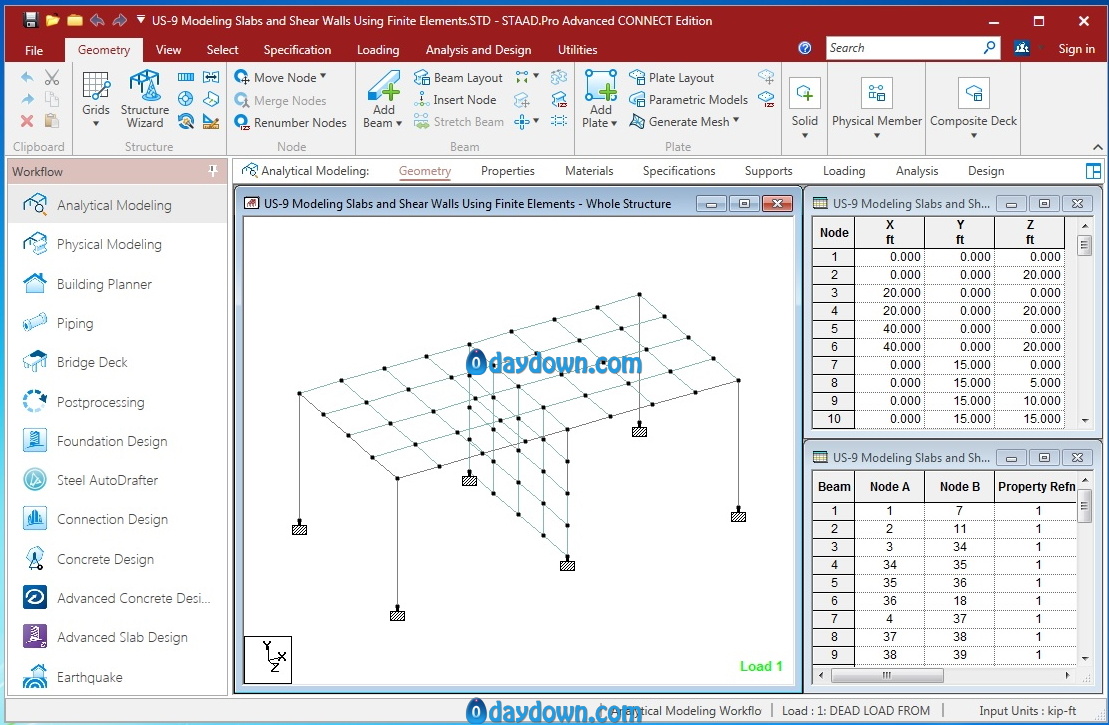Click Renumber Nodes
Image resolution: width=1109 pixels, height=725 pixels.
click(x=291, y=122)
